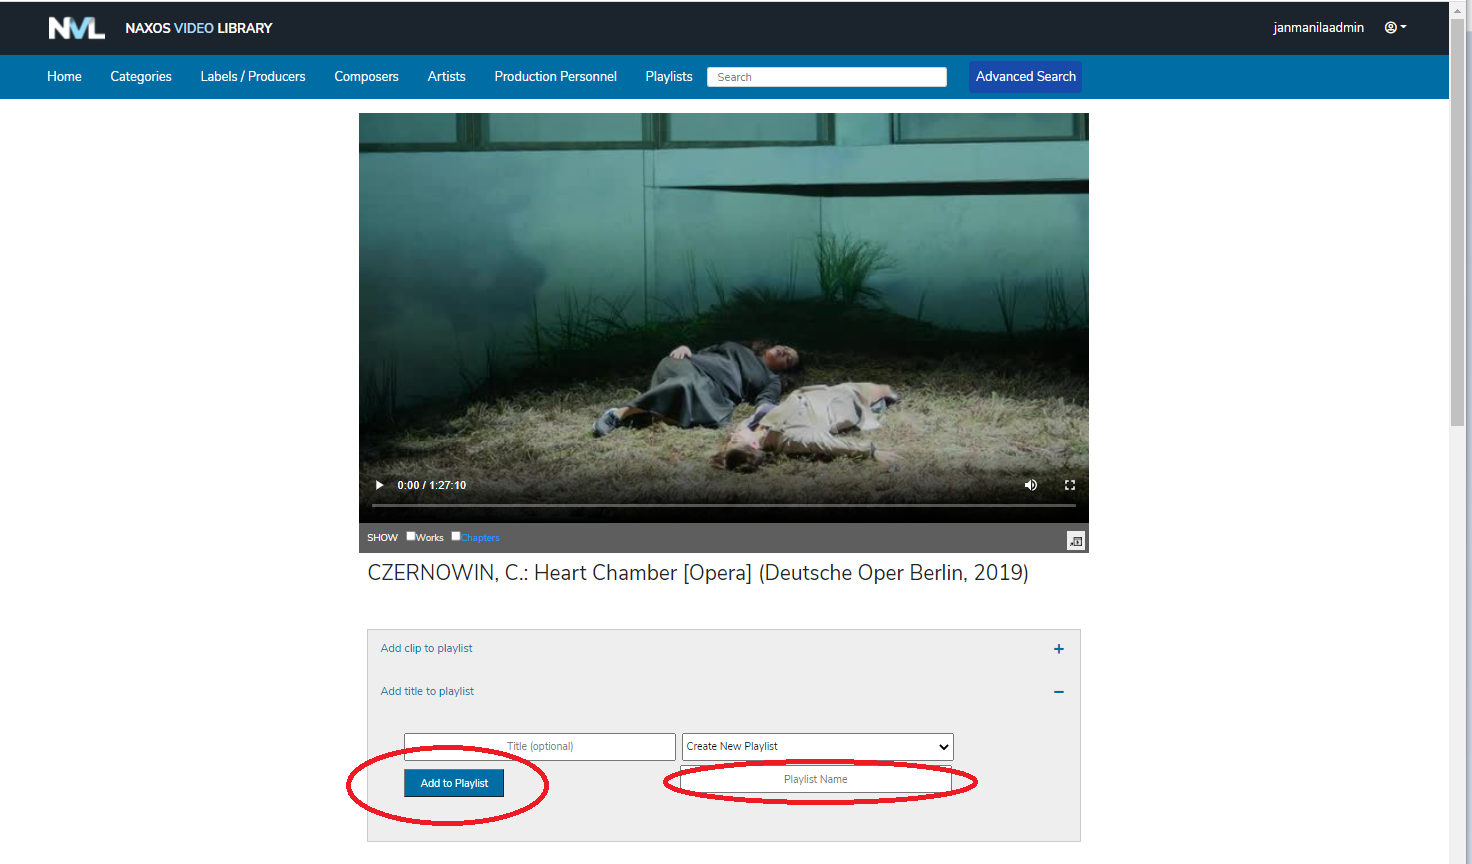Click the Advanced Search button
This screenshot has width=1472, height=864.
tap(1025, 77)
